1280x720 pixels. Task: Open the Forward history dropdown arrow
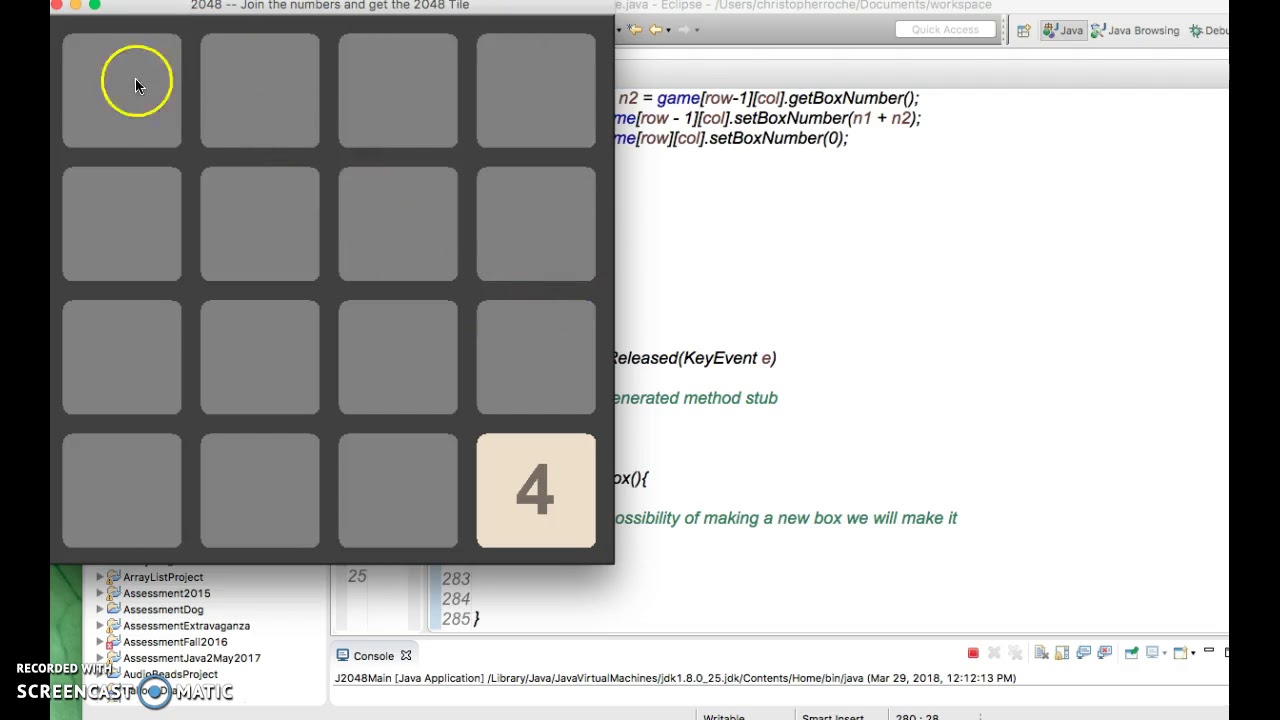click(x=697, y=30)
